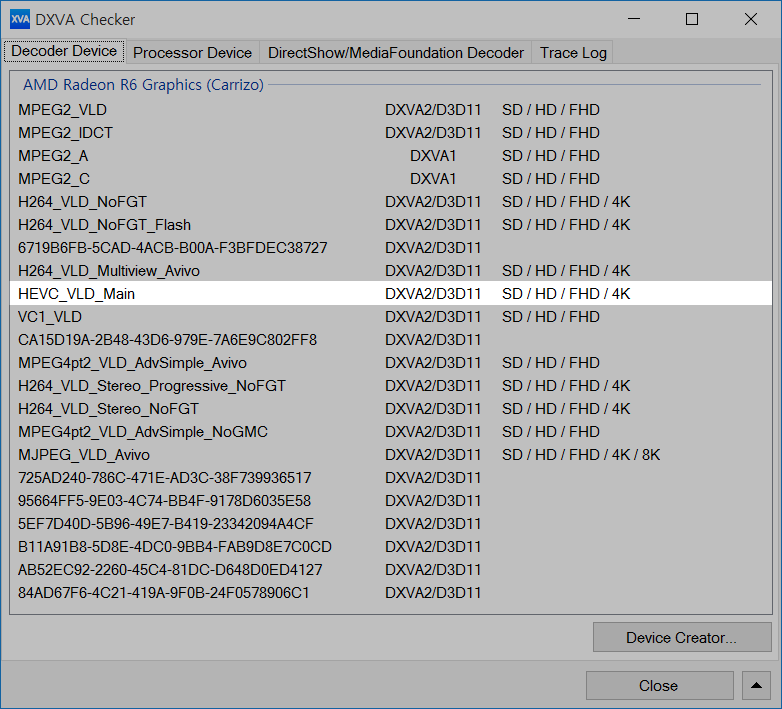Select the 5EF7D40D-5B96-49E7-B419-23342094A4CF row
The width and height of the screenshot is (782, 709).
(x=391, y=524)
